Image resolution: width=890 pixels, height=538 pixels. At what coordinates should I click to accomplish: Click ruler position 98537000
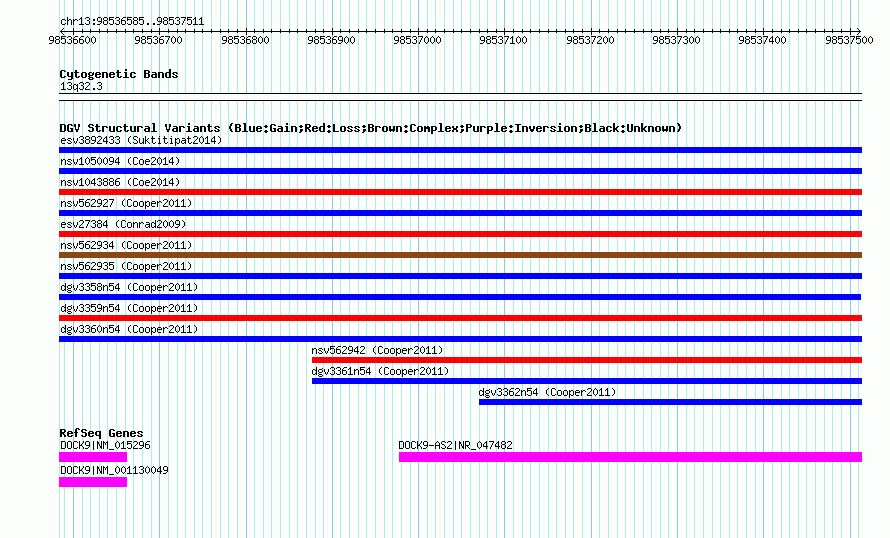pos(417,40)
